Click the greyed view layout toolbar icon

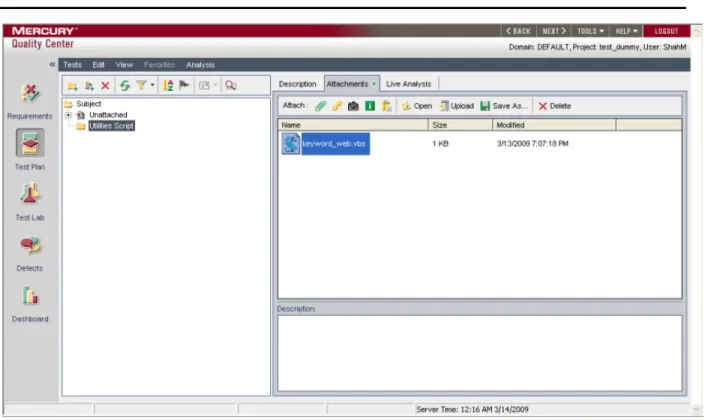(x=204, y=85)
